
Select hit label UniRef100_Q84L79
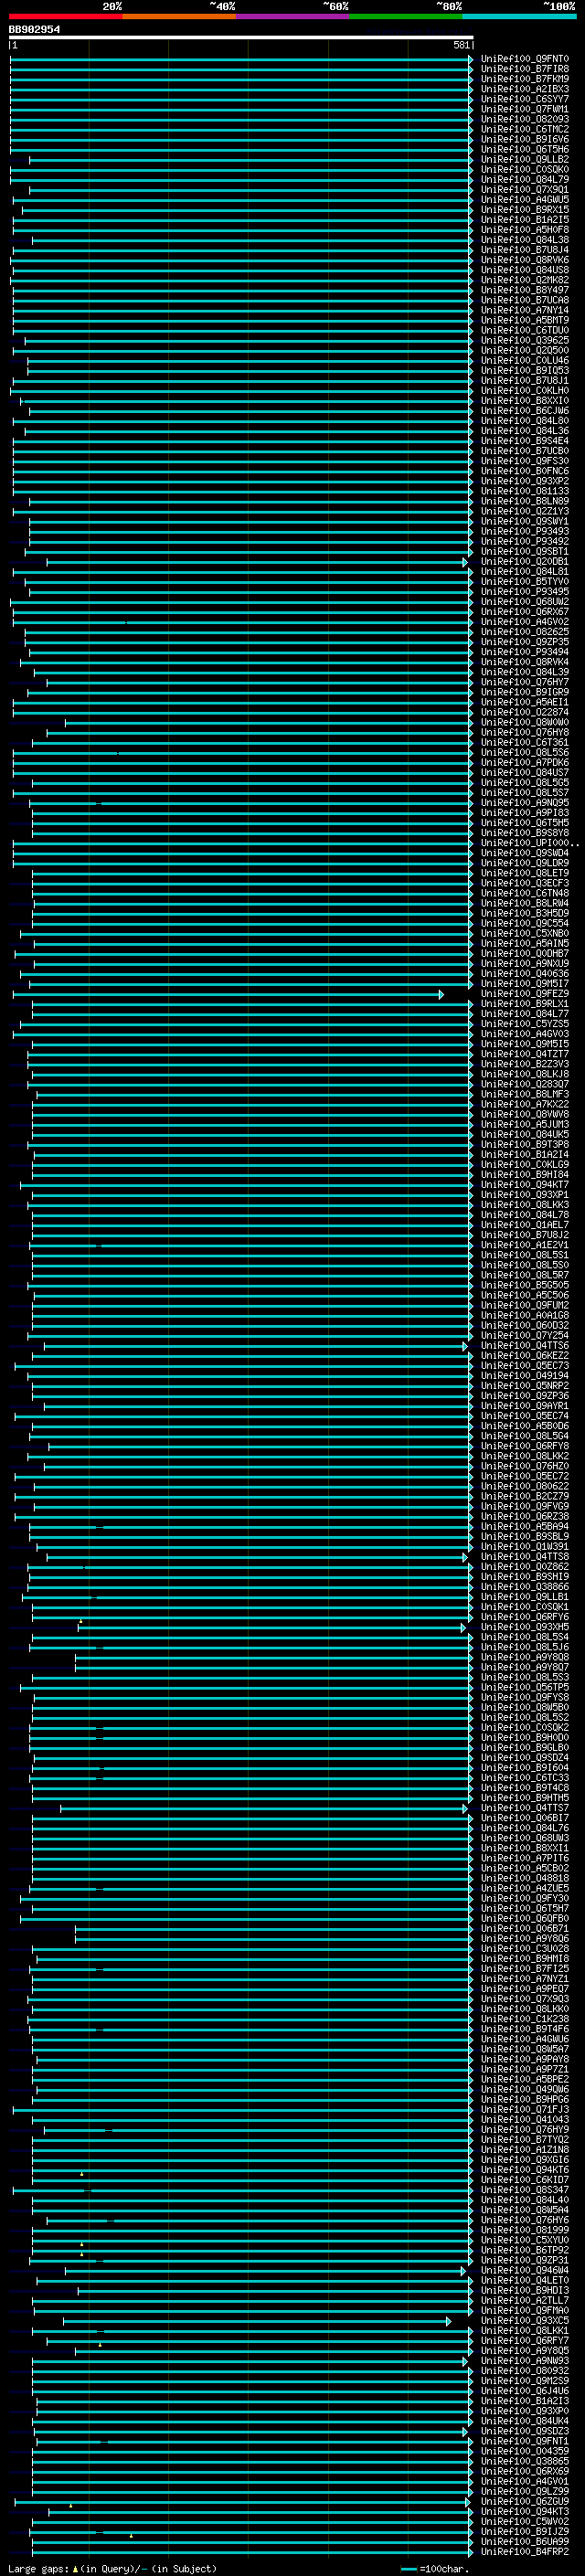525,180
